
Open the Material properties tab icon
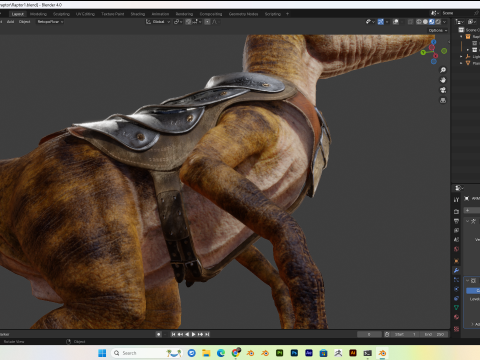456,317
